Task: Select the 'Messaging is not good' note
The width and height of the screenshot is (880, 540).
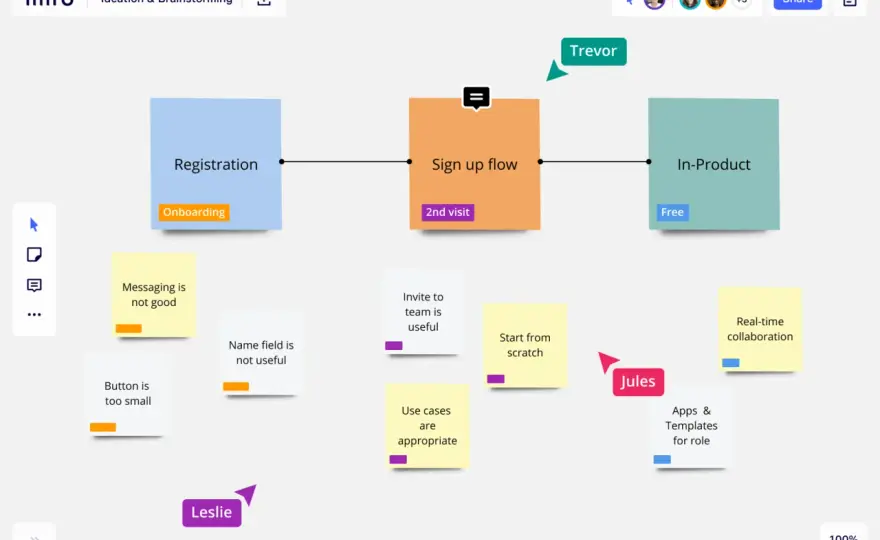Action: pos(154,295)
